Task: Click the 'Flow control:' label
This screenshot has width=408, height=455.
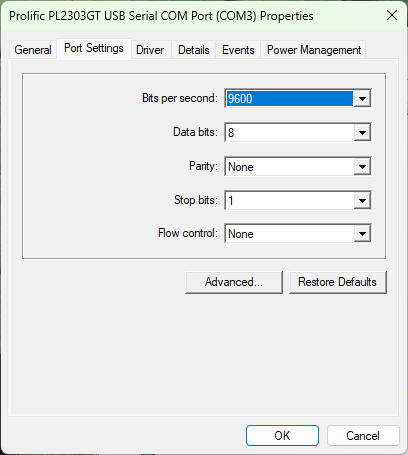Action: click(188, 233)
